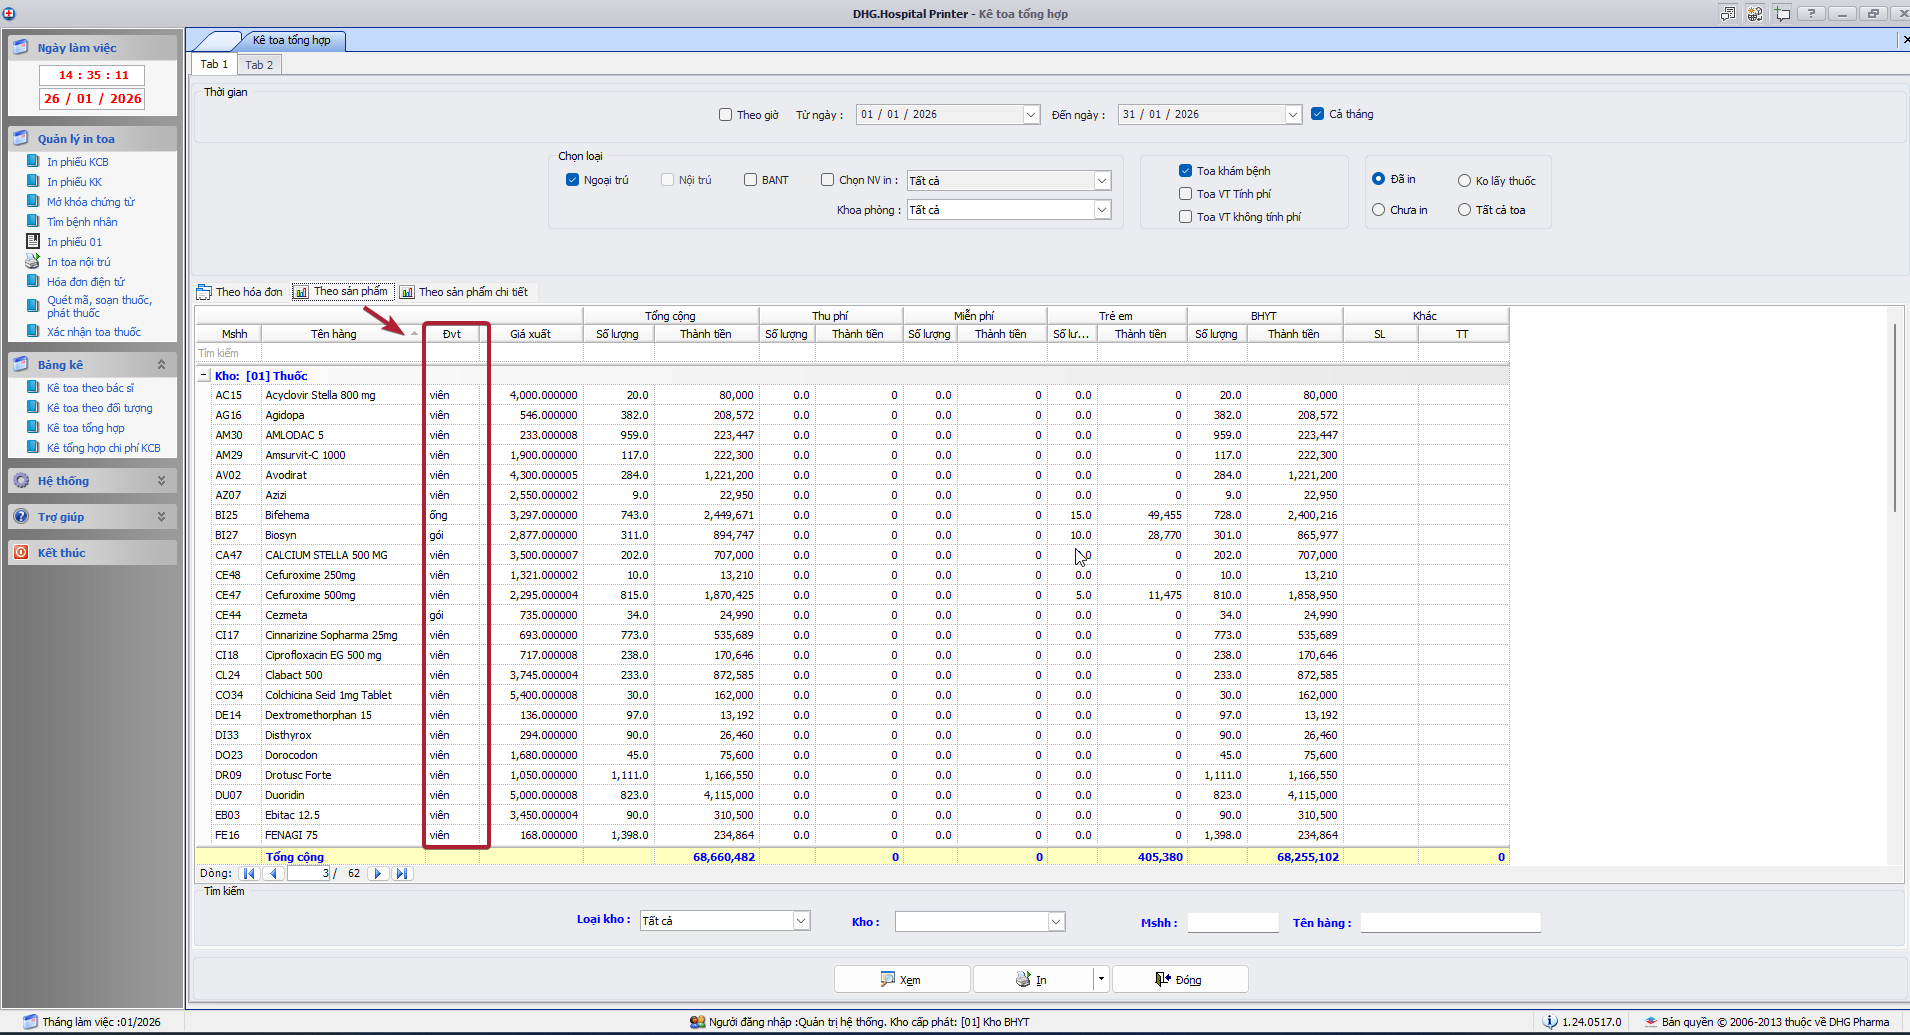This screenshot has width=1910, height=1035.
Task: Select the Tất cả toa radio button
Action: point(1465,210)
